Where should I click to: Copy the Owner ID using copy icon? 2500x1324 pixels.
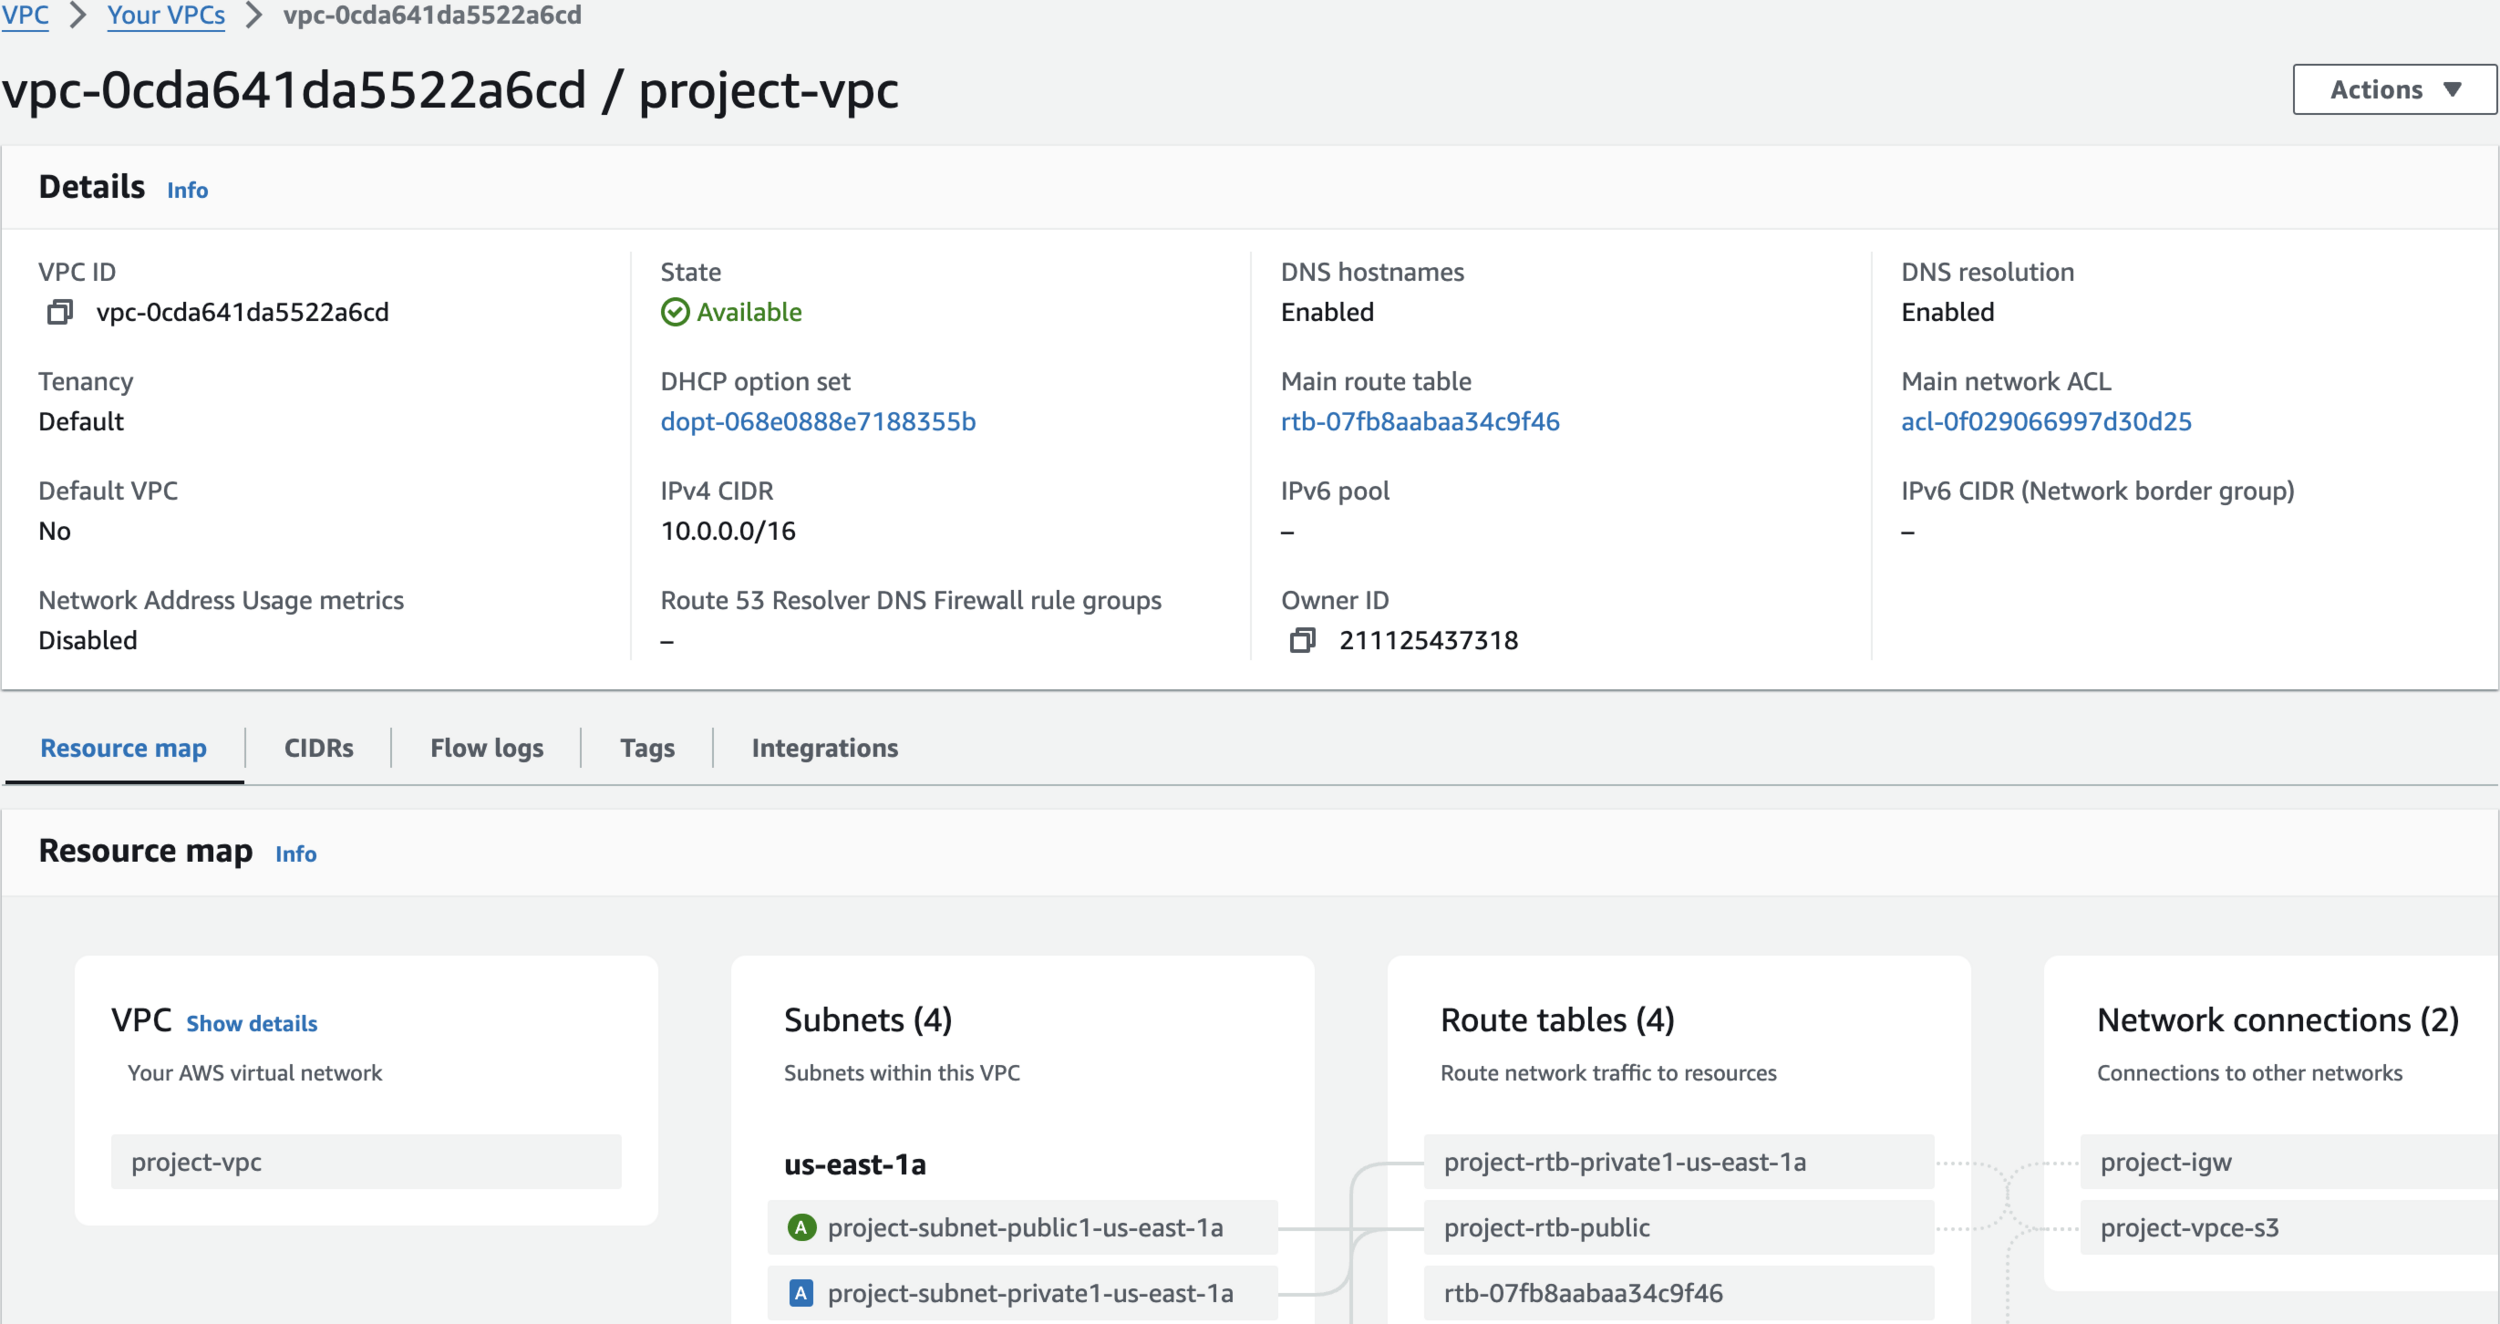coord(1302,640)
